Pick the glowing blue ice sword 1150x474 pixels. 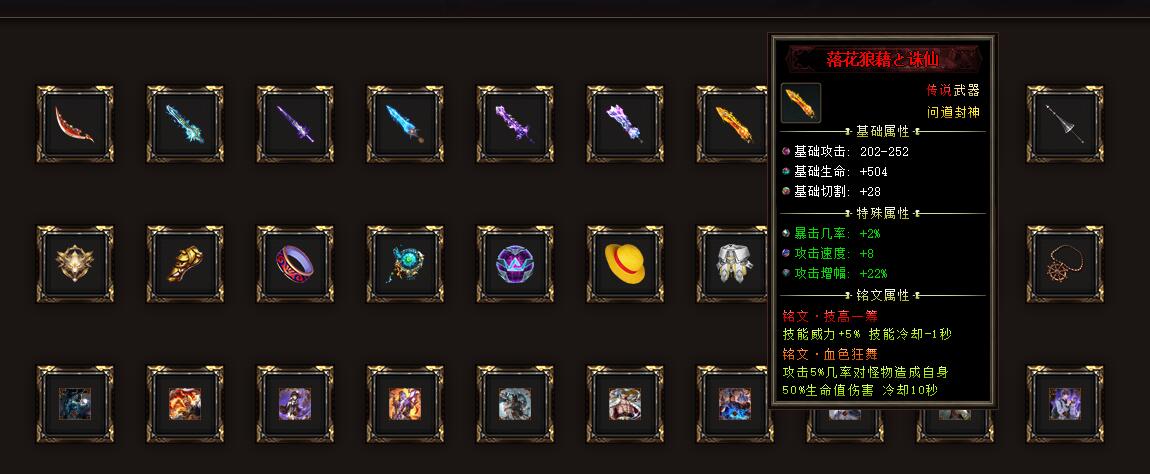click(x=405, y=124)
